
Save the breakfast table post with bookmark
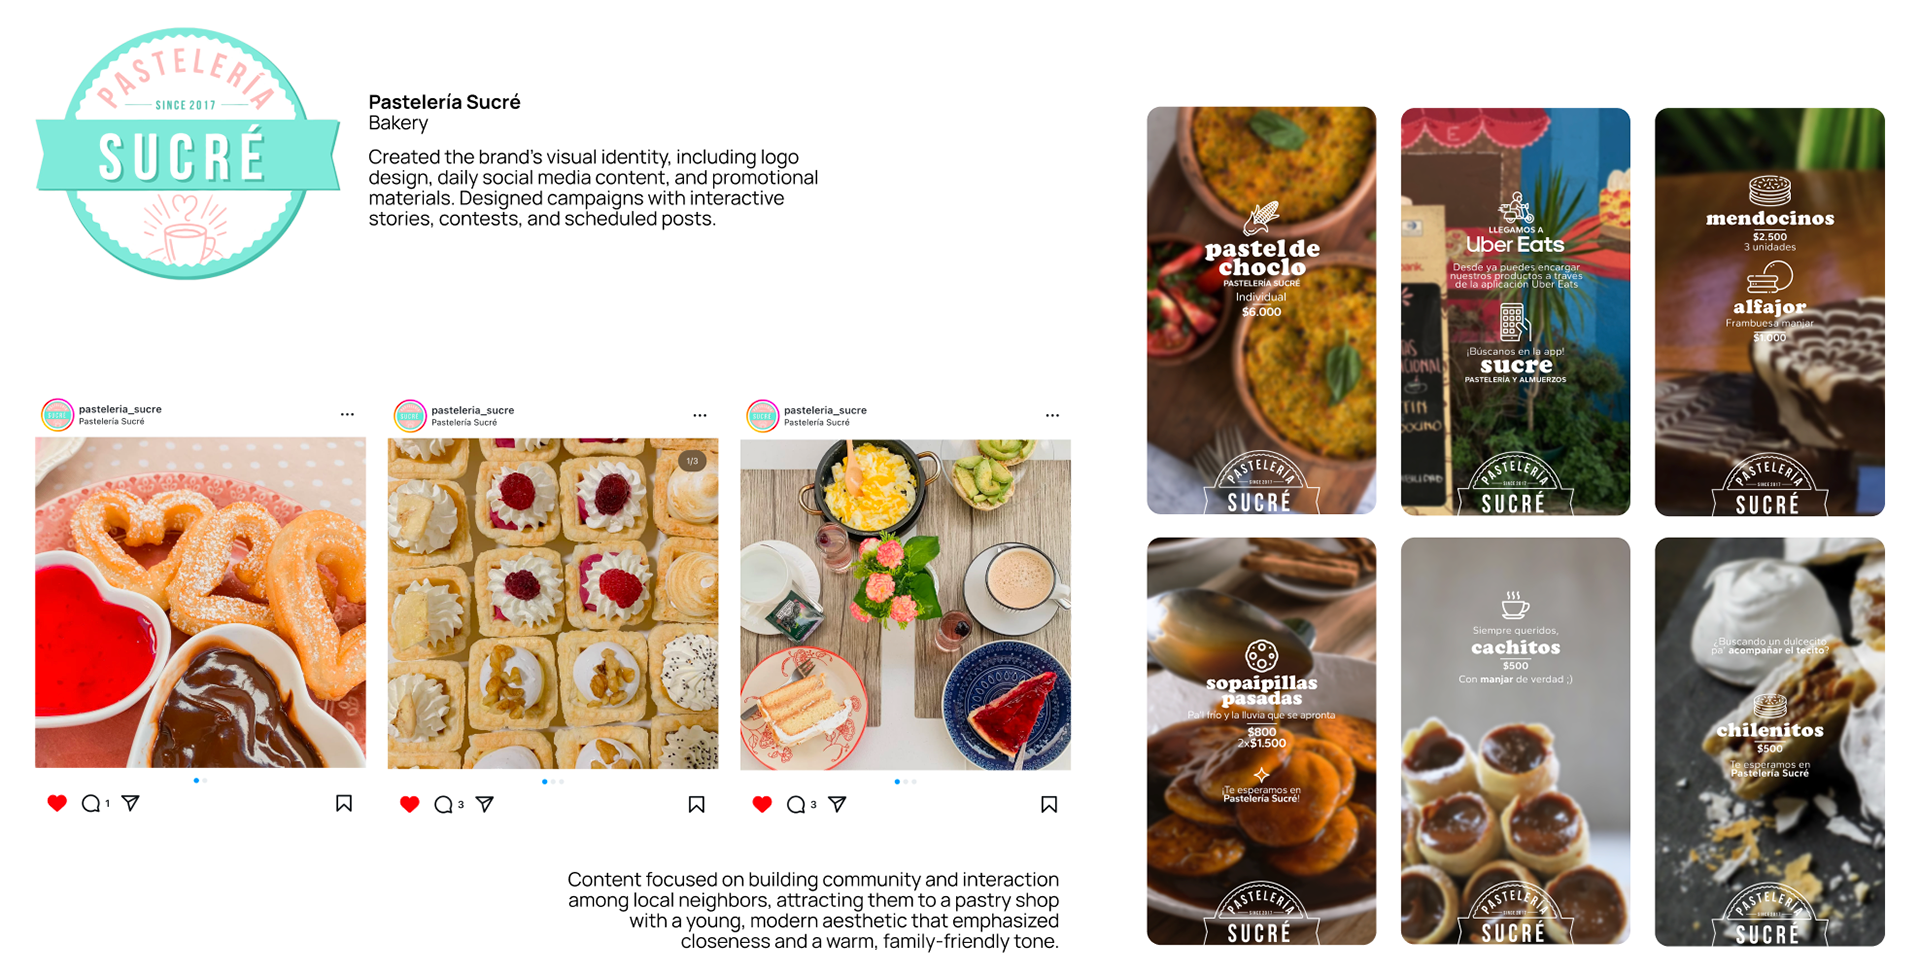(x=1049, y=804)
